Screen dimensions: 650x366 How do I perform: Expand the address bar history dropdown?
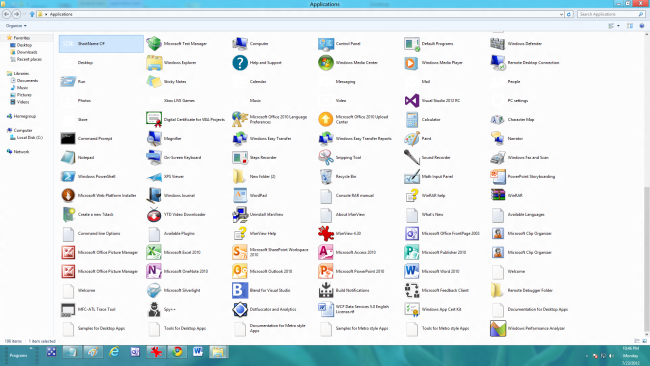point(561,14)
